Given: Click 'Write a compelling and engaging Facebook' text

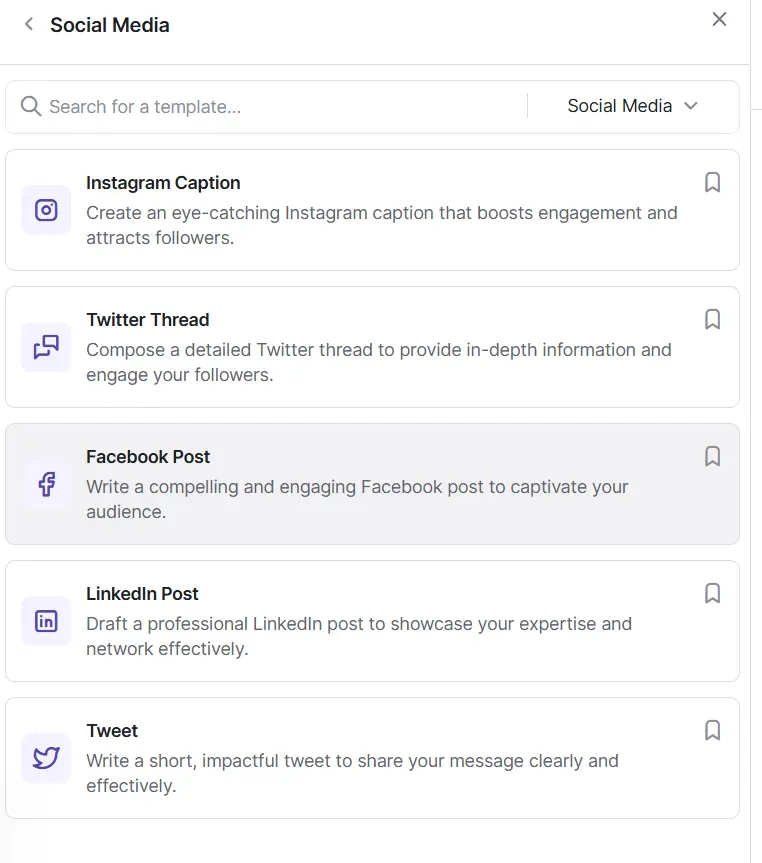Looking at the screenshot, I should [x=357, y=499].
